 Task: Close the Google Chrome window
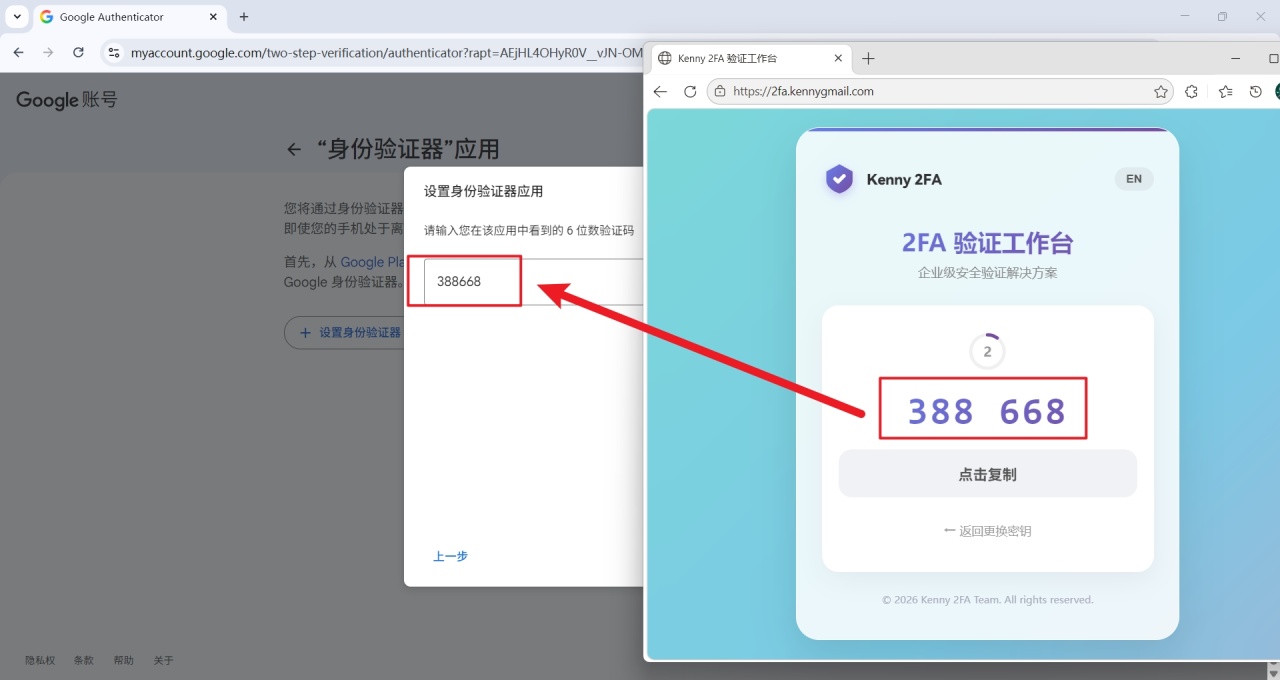coord(1260,16)
